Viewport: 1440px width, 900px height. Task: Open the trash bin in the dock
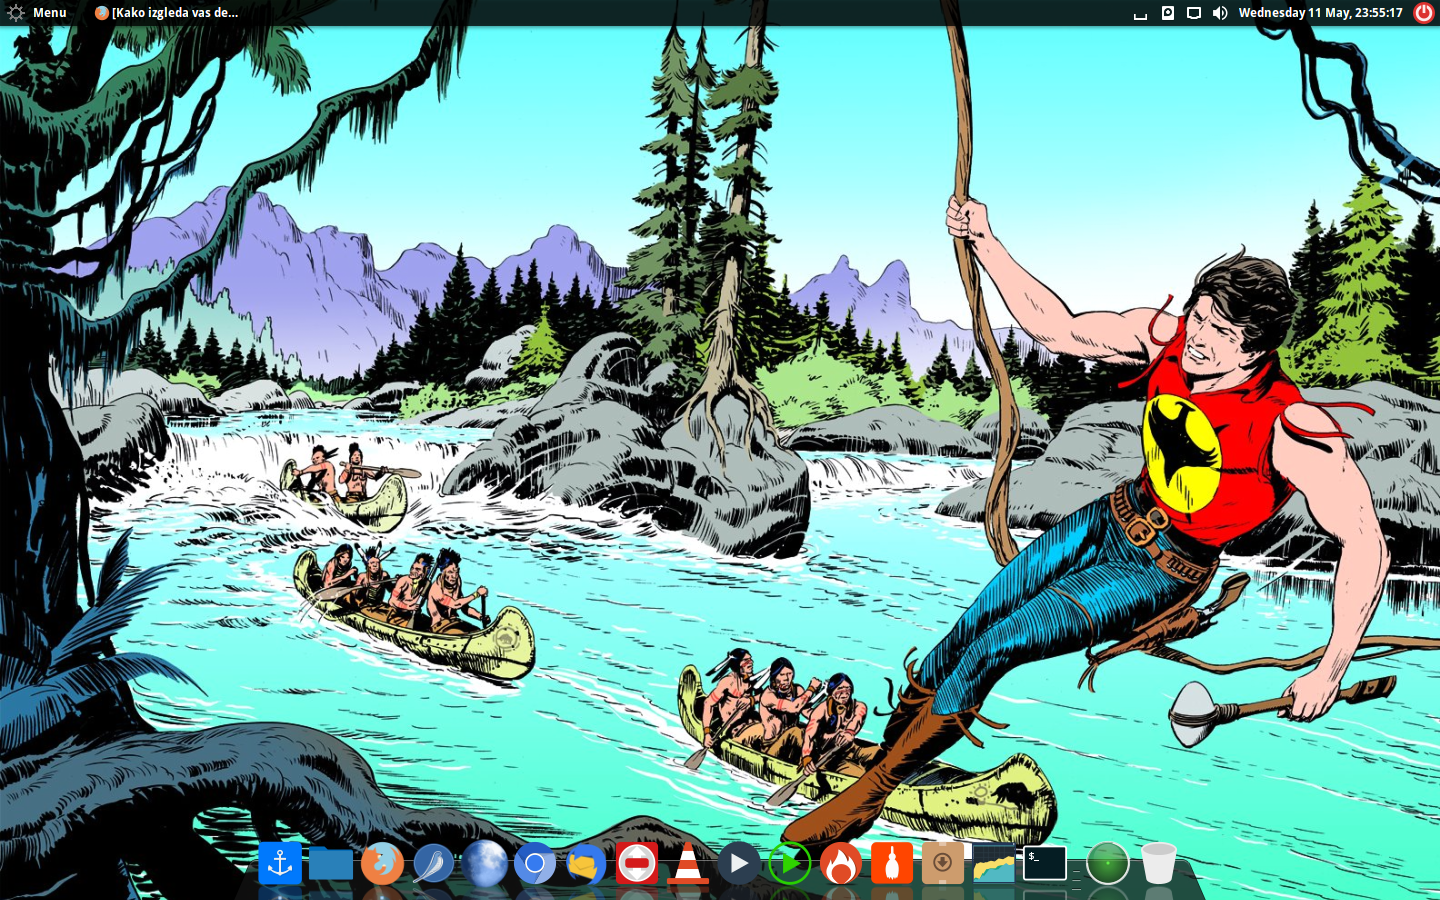click(1158, 864)
